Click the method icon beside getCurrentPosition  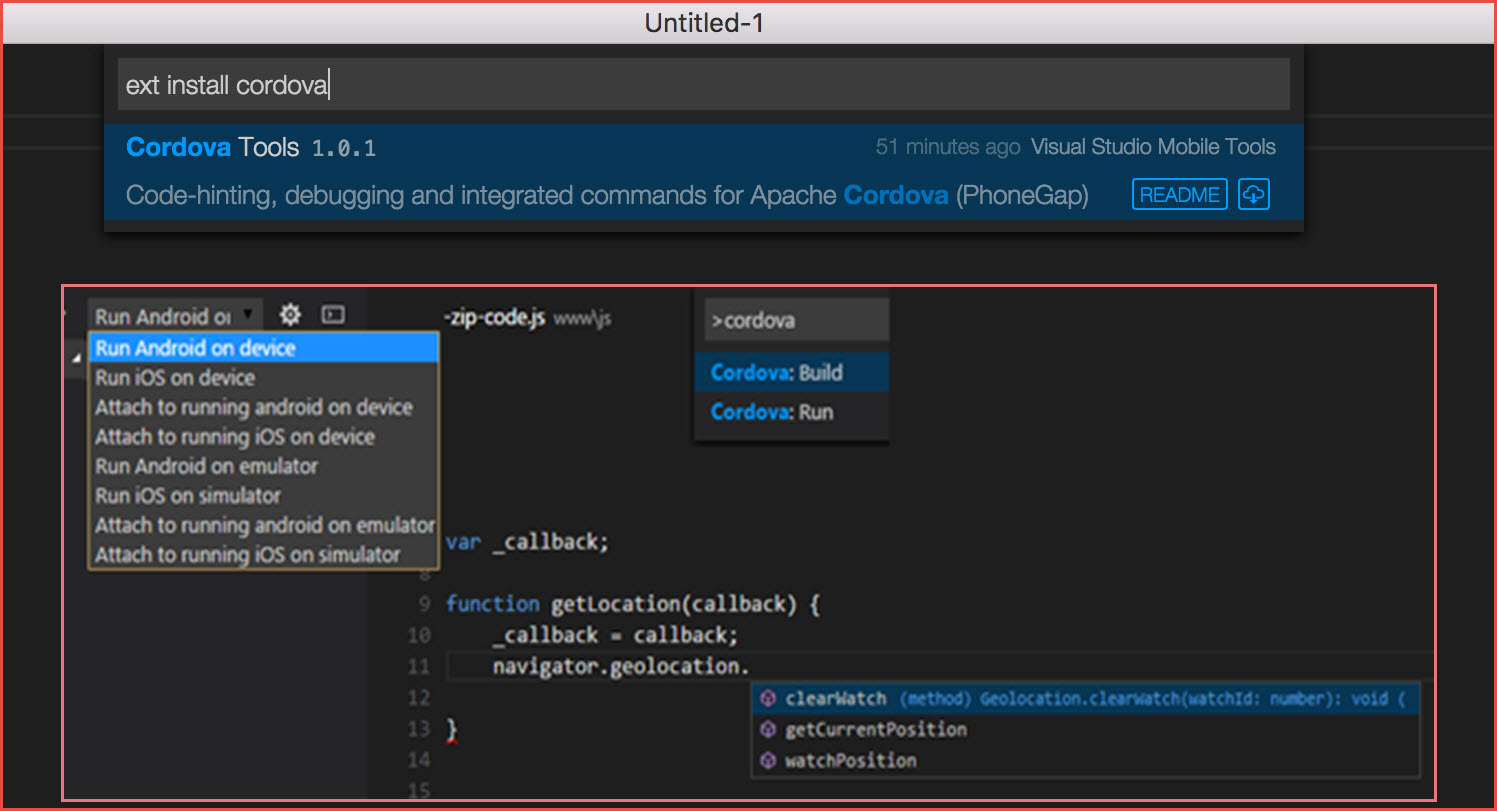tap(768, 730)
